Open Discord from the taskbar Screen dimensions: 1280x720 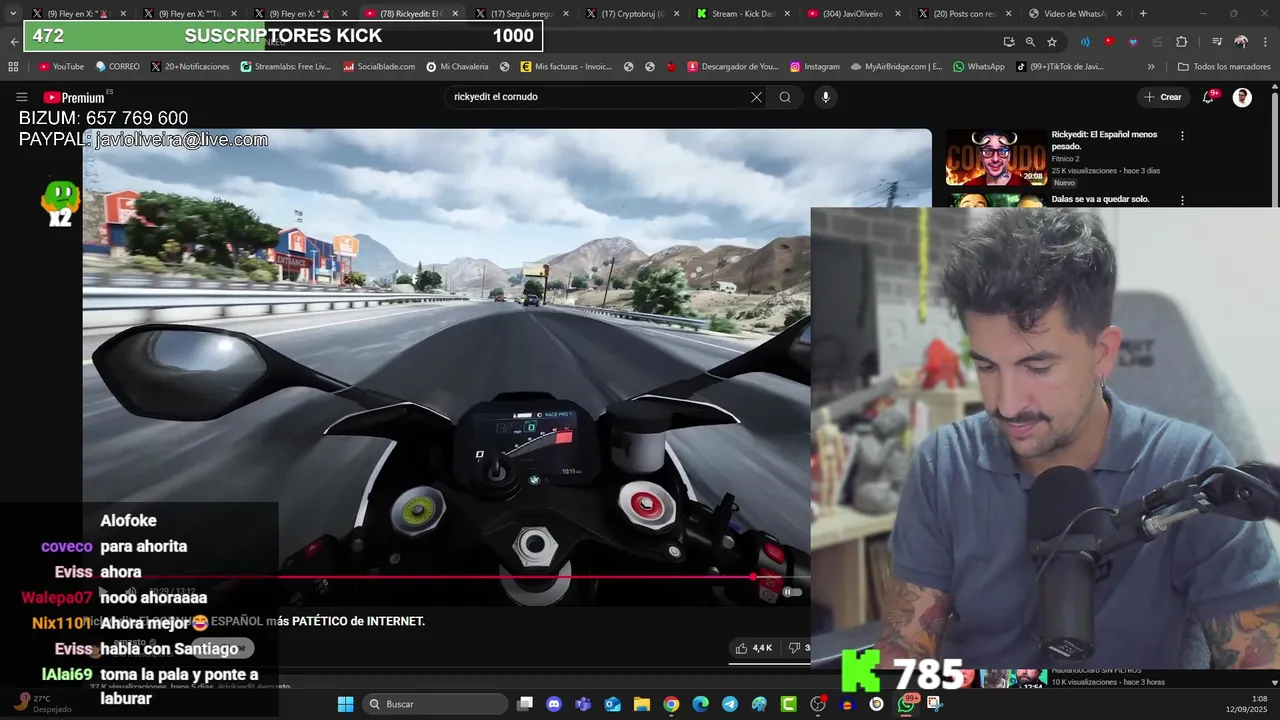(x=554, y=704)
